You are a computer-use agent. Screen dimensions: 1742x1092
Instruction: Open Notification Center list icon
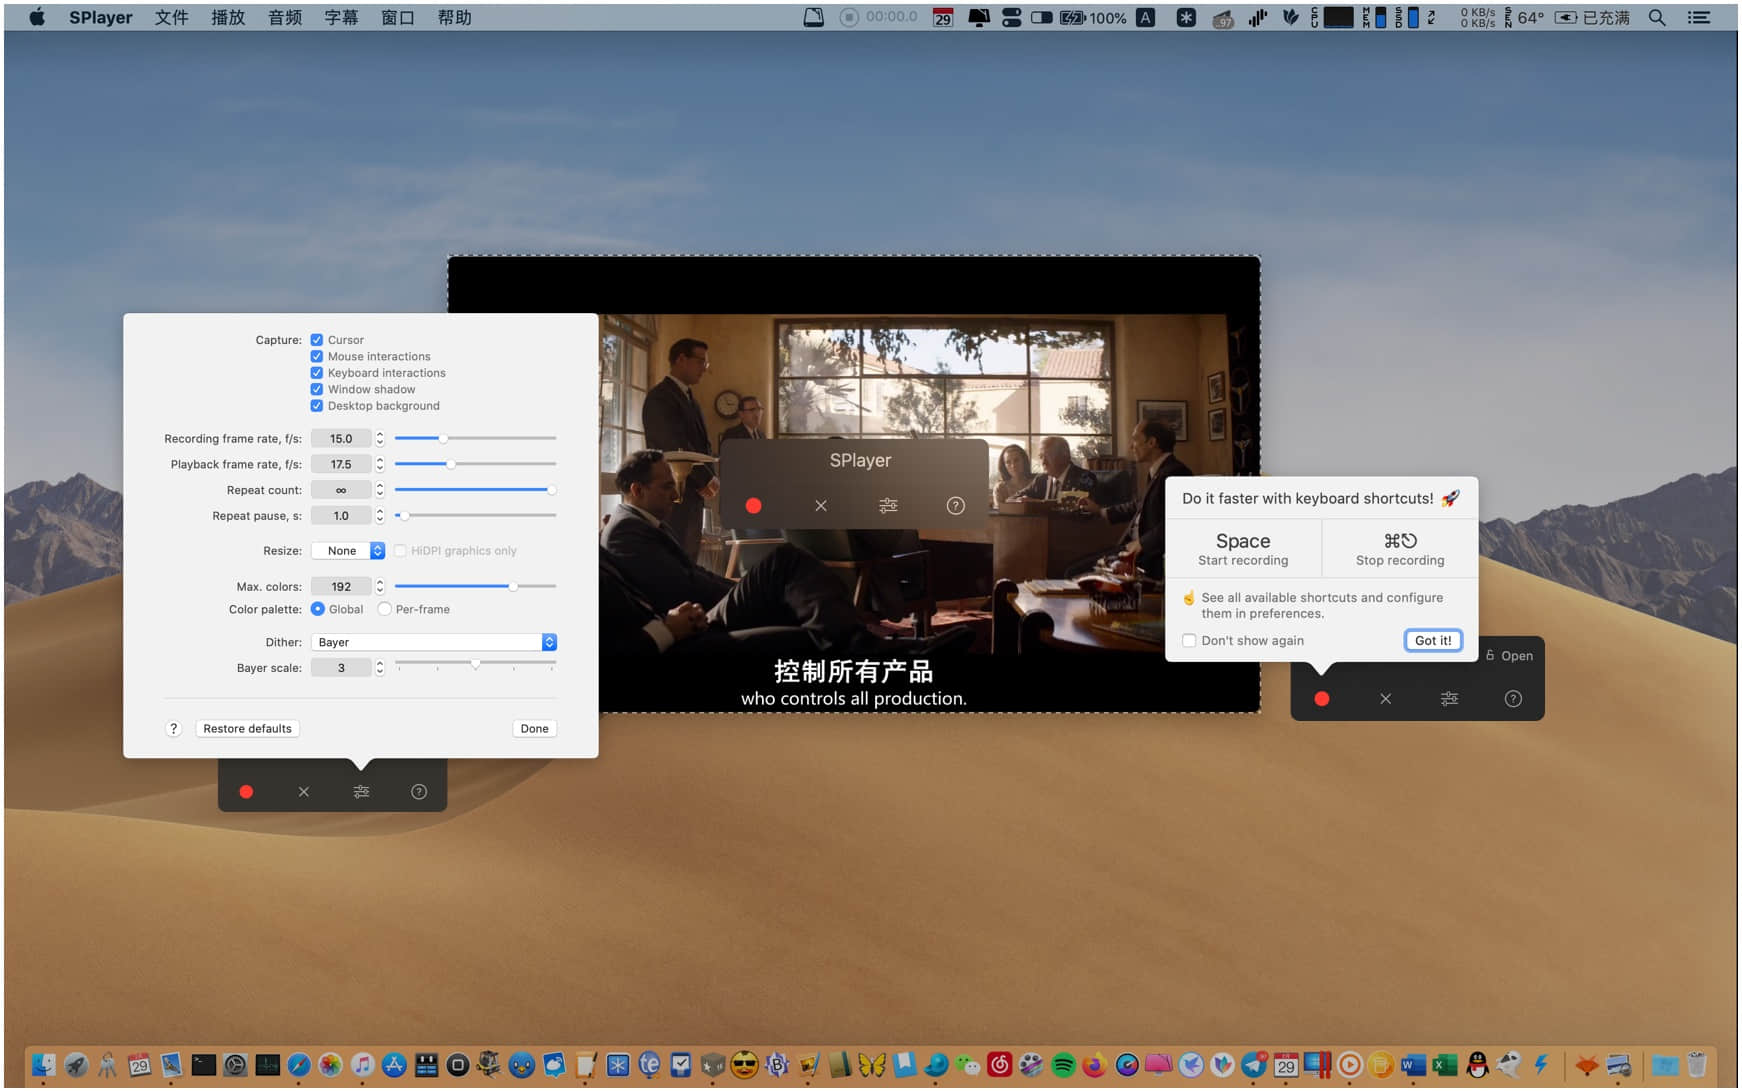[1699, 17]
